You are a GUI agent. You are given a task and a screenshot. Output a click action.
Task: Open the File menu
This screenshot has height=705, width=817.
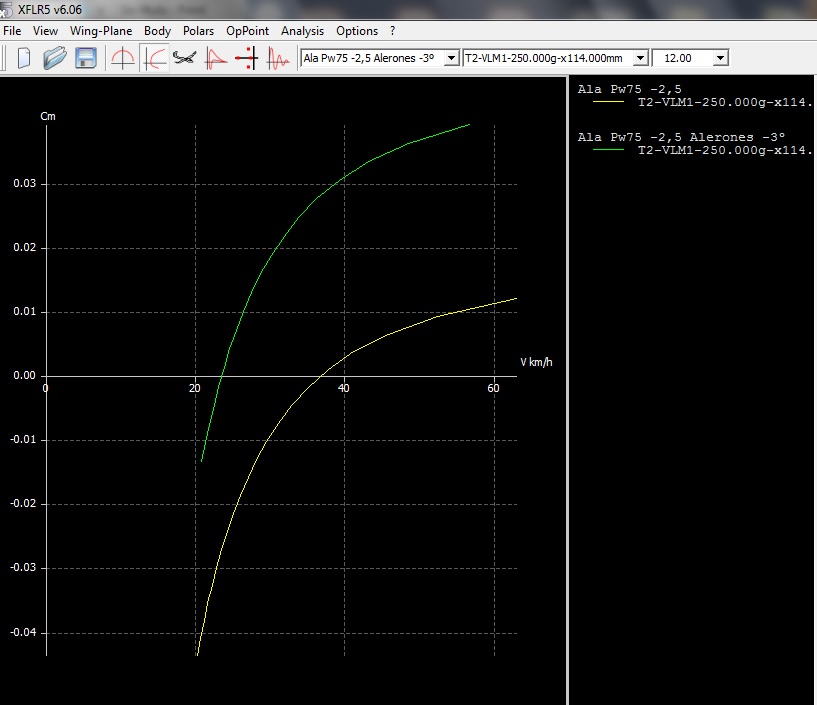pyautogui.click(x=12, y=31)
